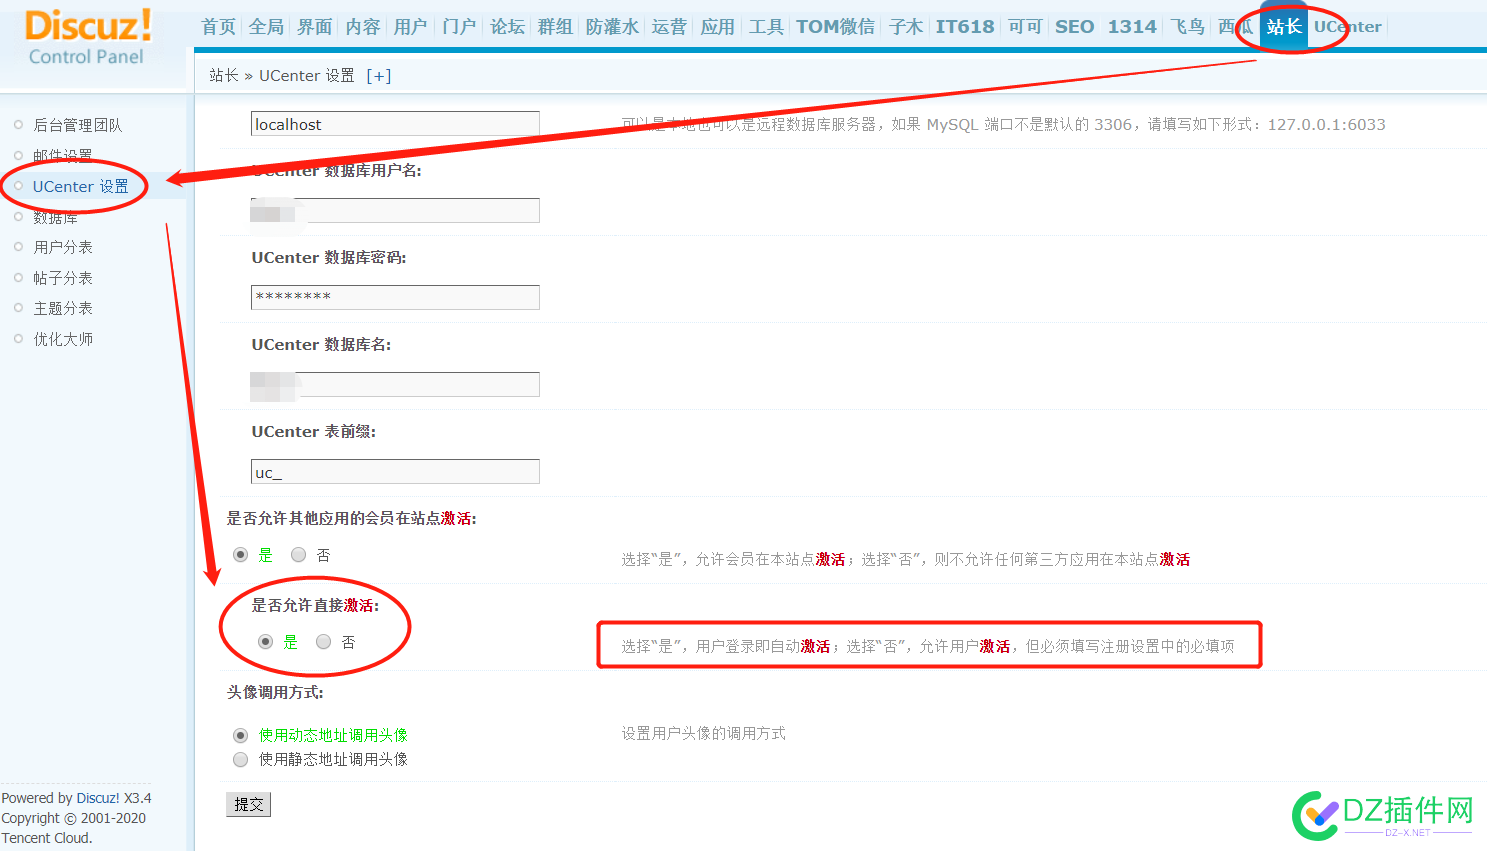
Task: Select the 工具 tab
Action: tap(766, 27)
